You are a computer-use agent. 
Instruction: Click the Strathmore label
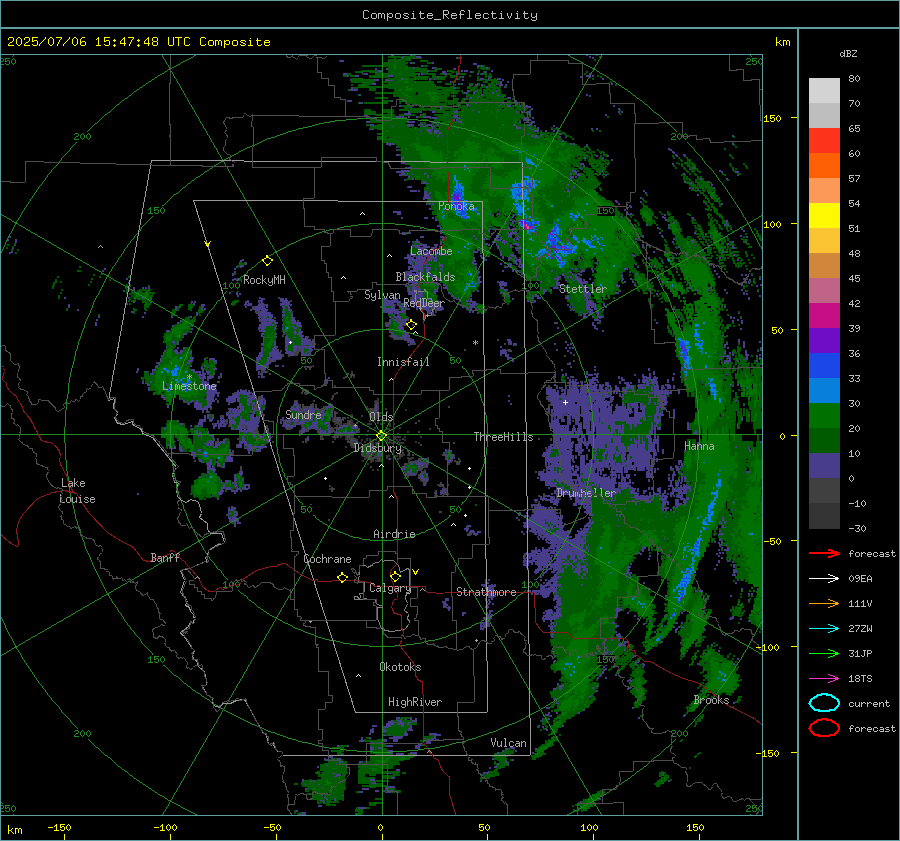(486, 592)
